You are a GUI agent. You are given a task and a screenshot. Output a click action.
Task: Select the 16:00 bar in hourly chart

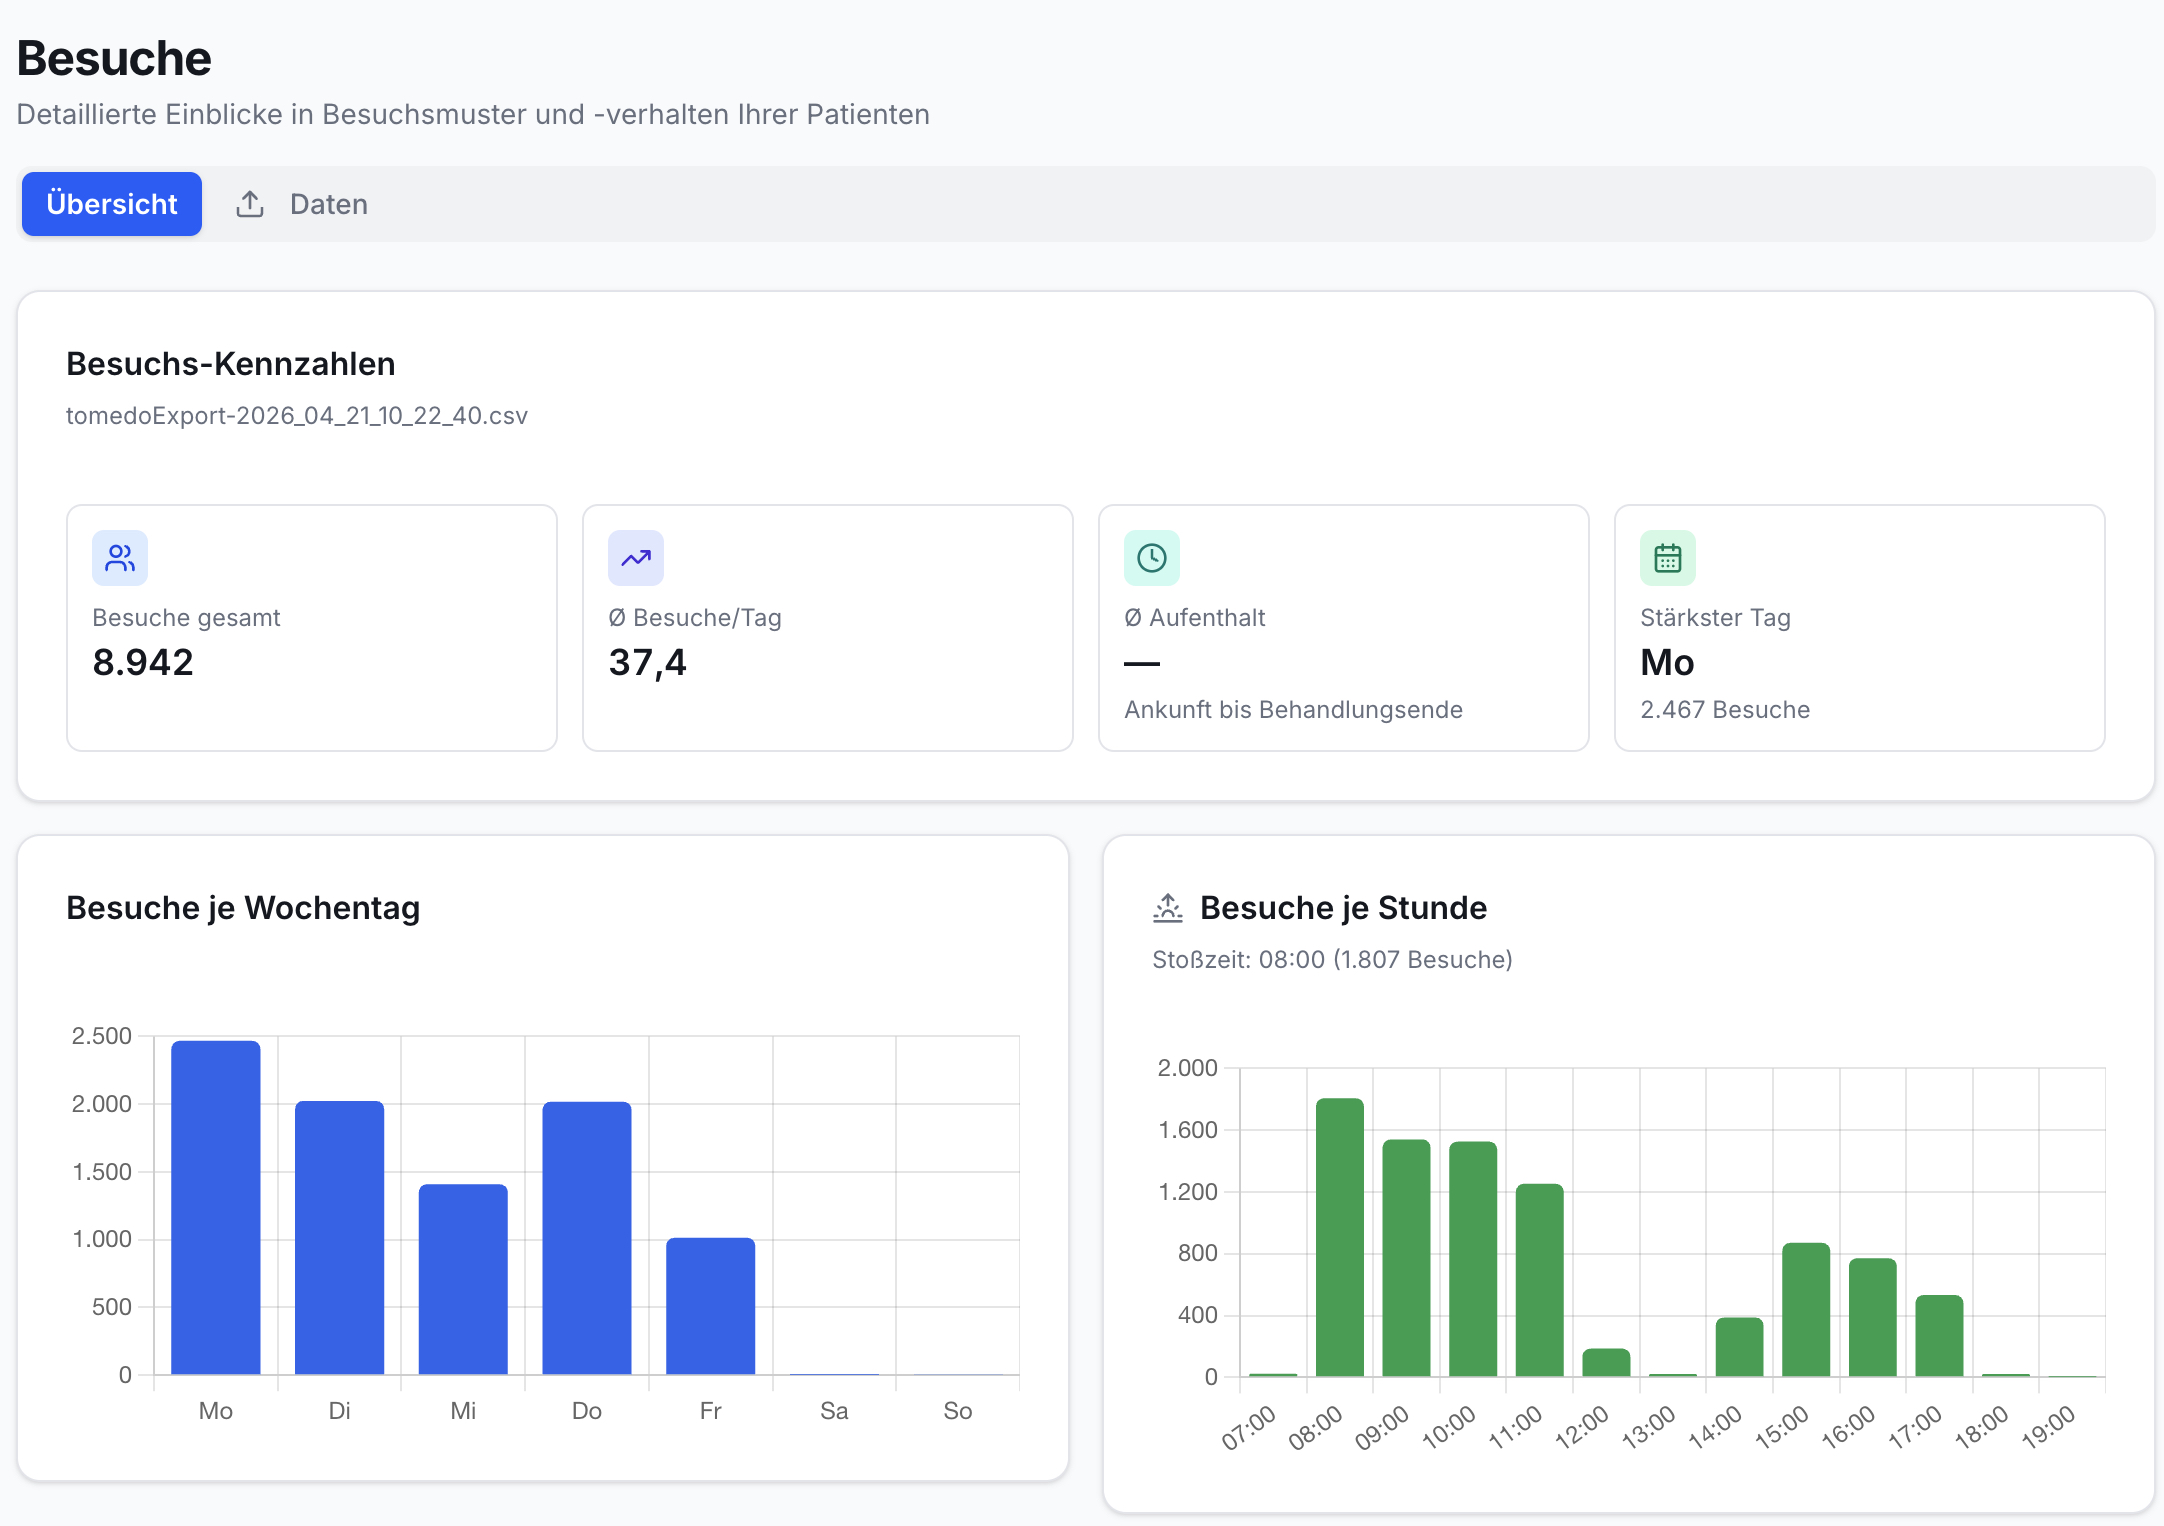click(x=1873, y=1317)
